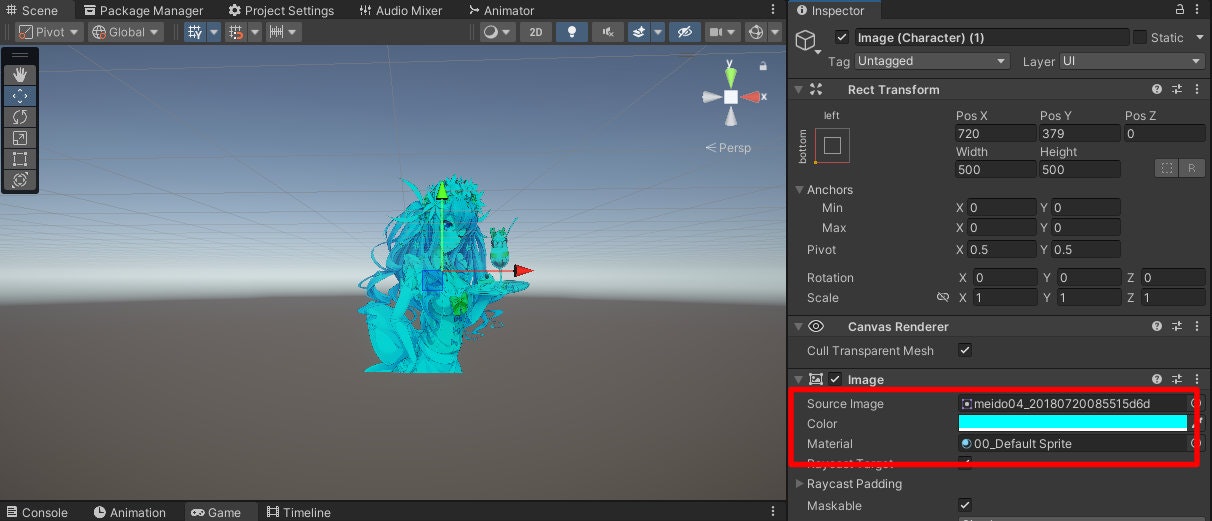Screen dimensions: 1212x521
Task: Toggle scene audio mute button
Action: [x=608, y=32]
